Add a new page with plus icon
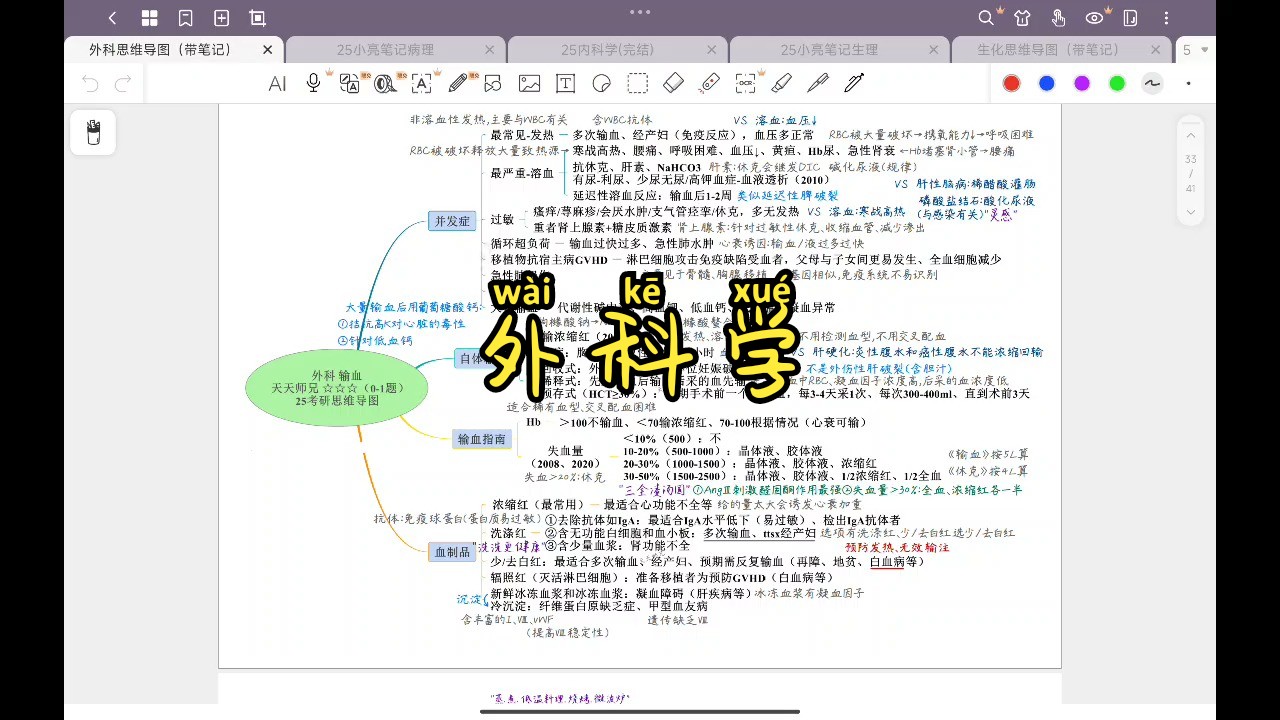The width and height of the screenshot is (1280, 720). click(221, 18)
